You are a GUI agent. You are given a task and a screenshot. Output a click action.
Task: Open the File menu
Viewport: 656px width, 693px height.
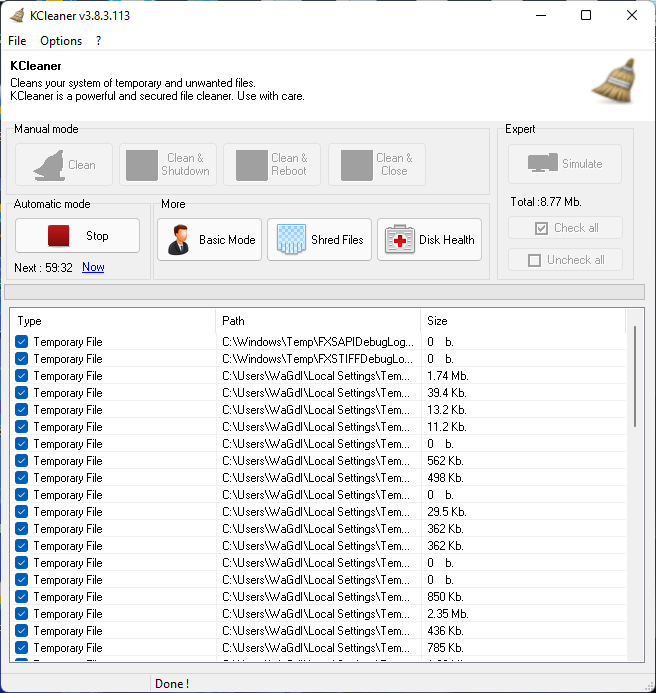(17, 41)
